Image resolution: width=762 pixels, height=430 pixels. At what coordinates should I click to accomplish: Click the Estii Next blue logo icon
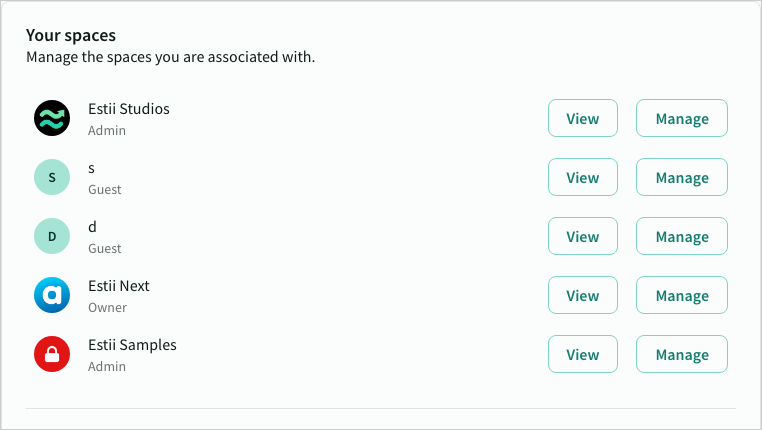click(x=51, y=296)
